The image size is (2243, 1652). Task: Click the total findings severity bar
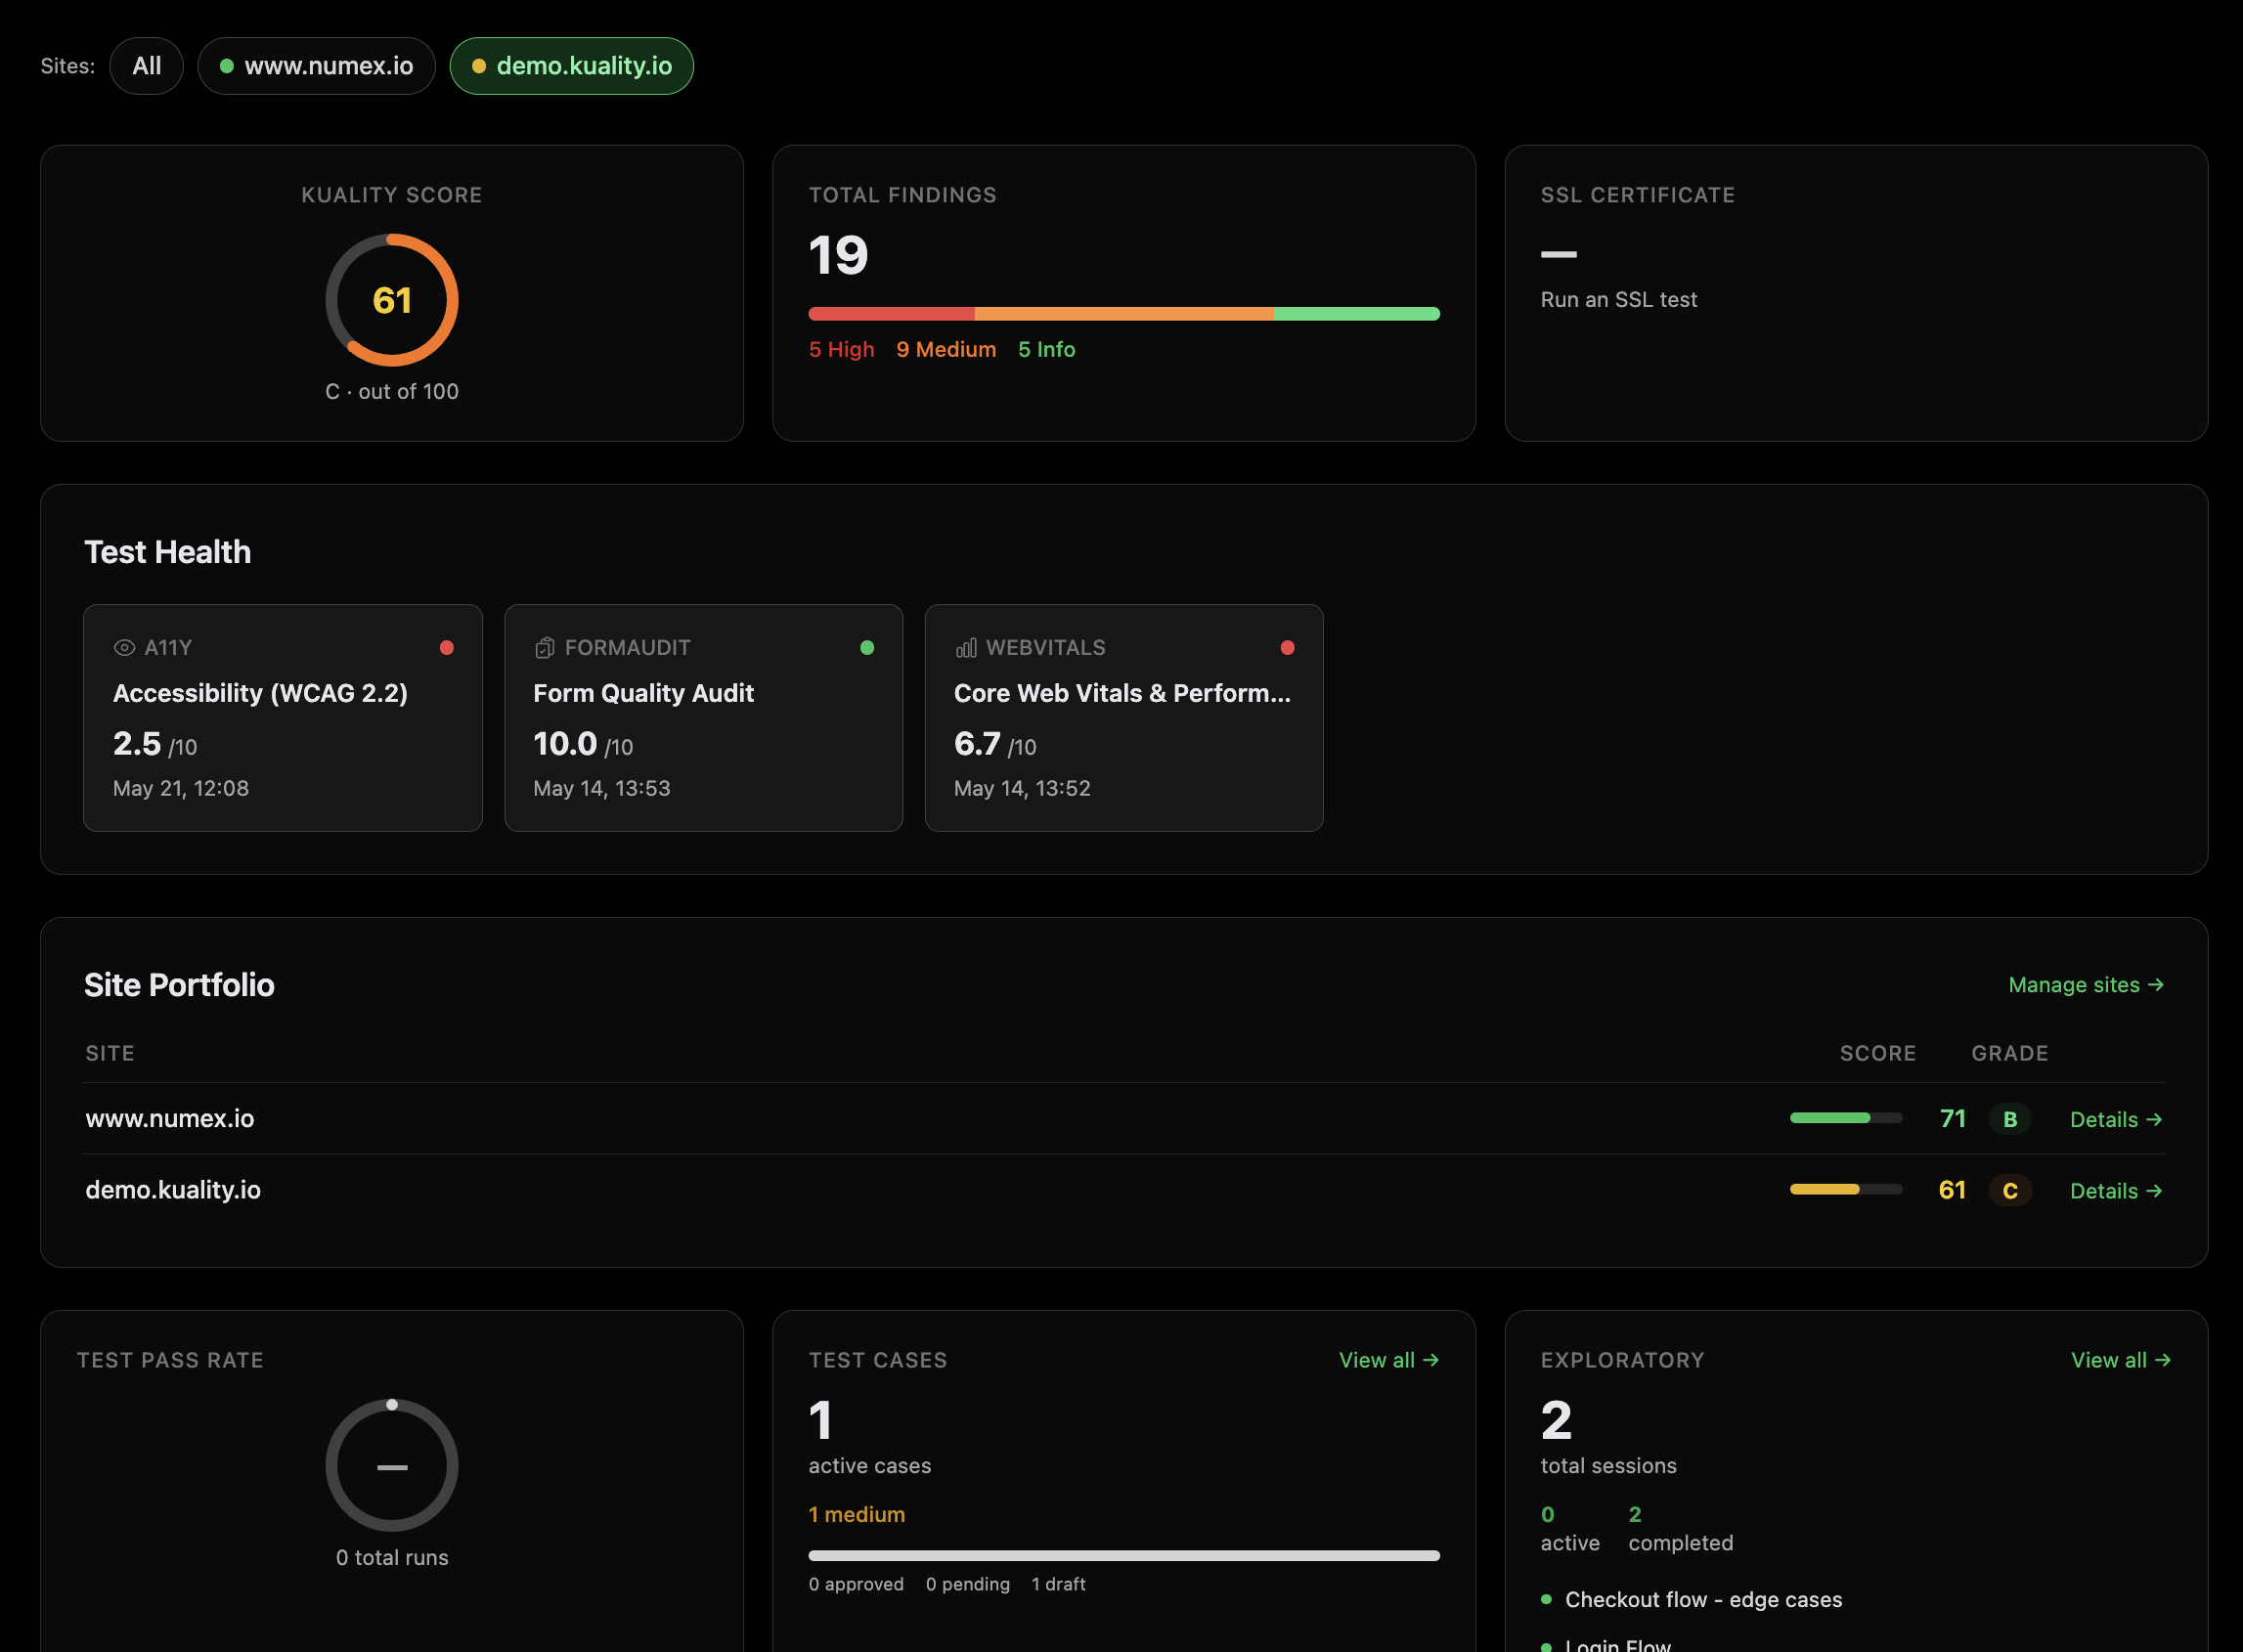point(1124,314)
